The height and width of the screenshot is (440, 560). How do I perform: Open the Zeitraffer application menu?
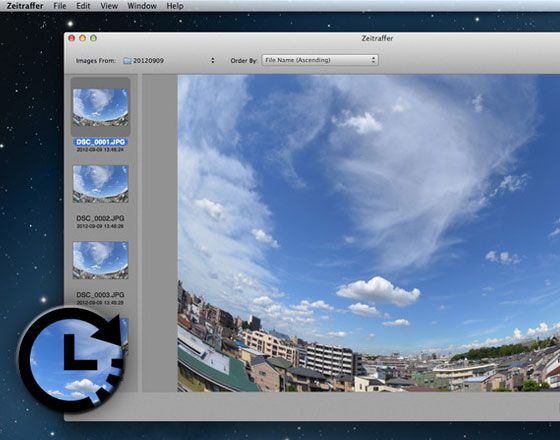(25, 6)
